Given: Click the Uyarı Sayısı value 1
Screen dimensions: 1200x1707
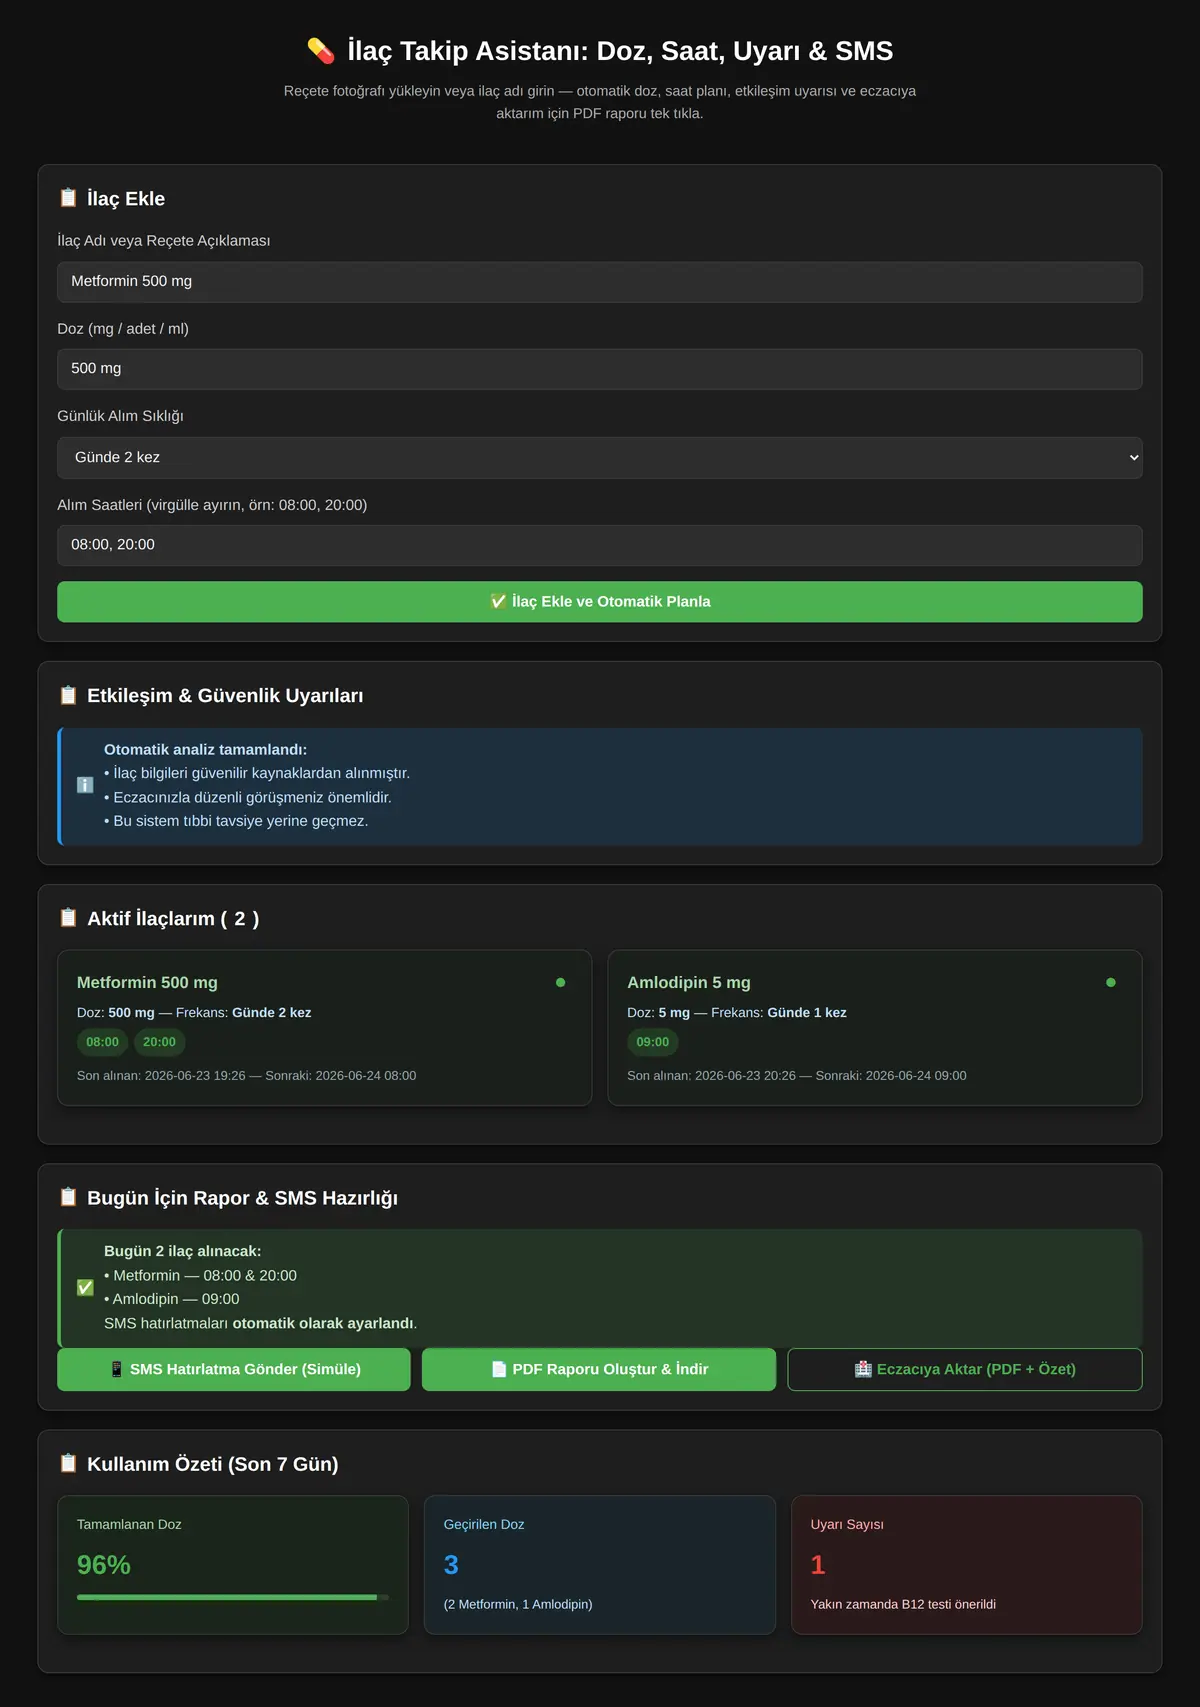Looking at the screenshot, I should (x=818, y=1565).
